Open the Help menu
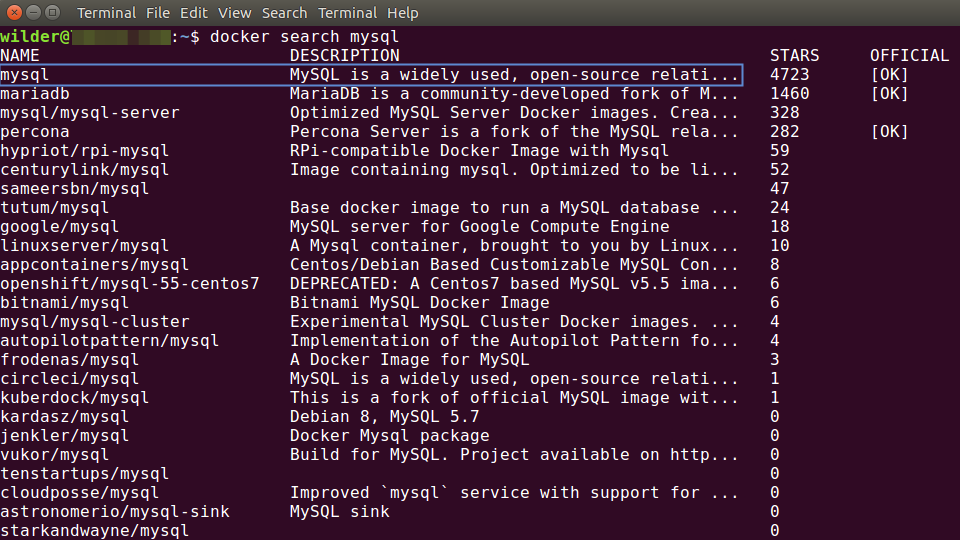 pyautogui.click(x=402, y=13)
